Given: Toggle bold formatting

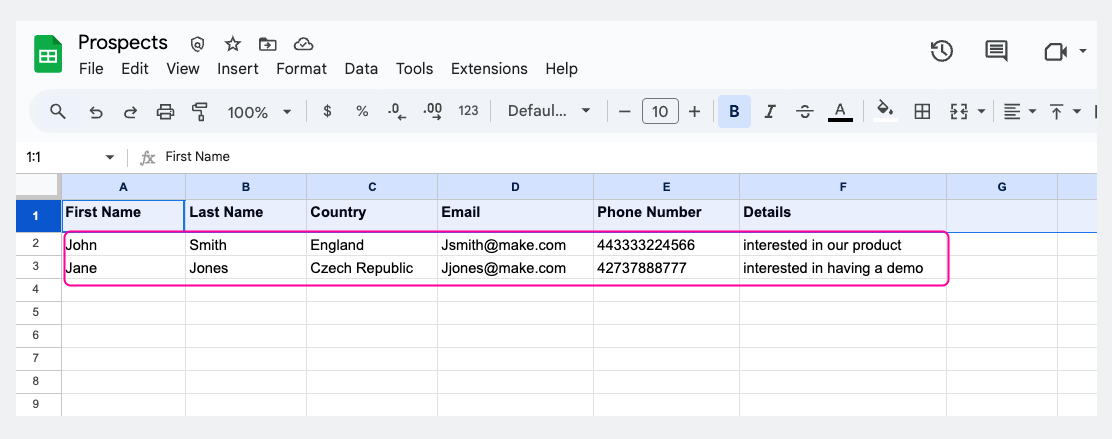Looking at the screenshot, I should point(735,111).
